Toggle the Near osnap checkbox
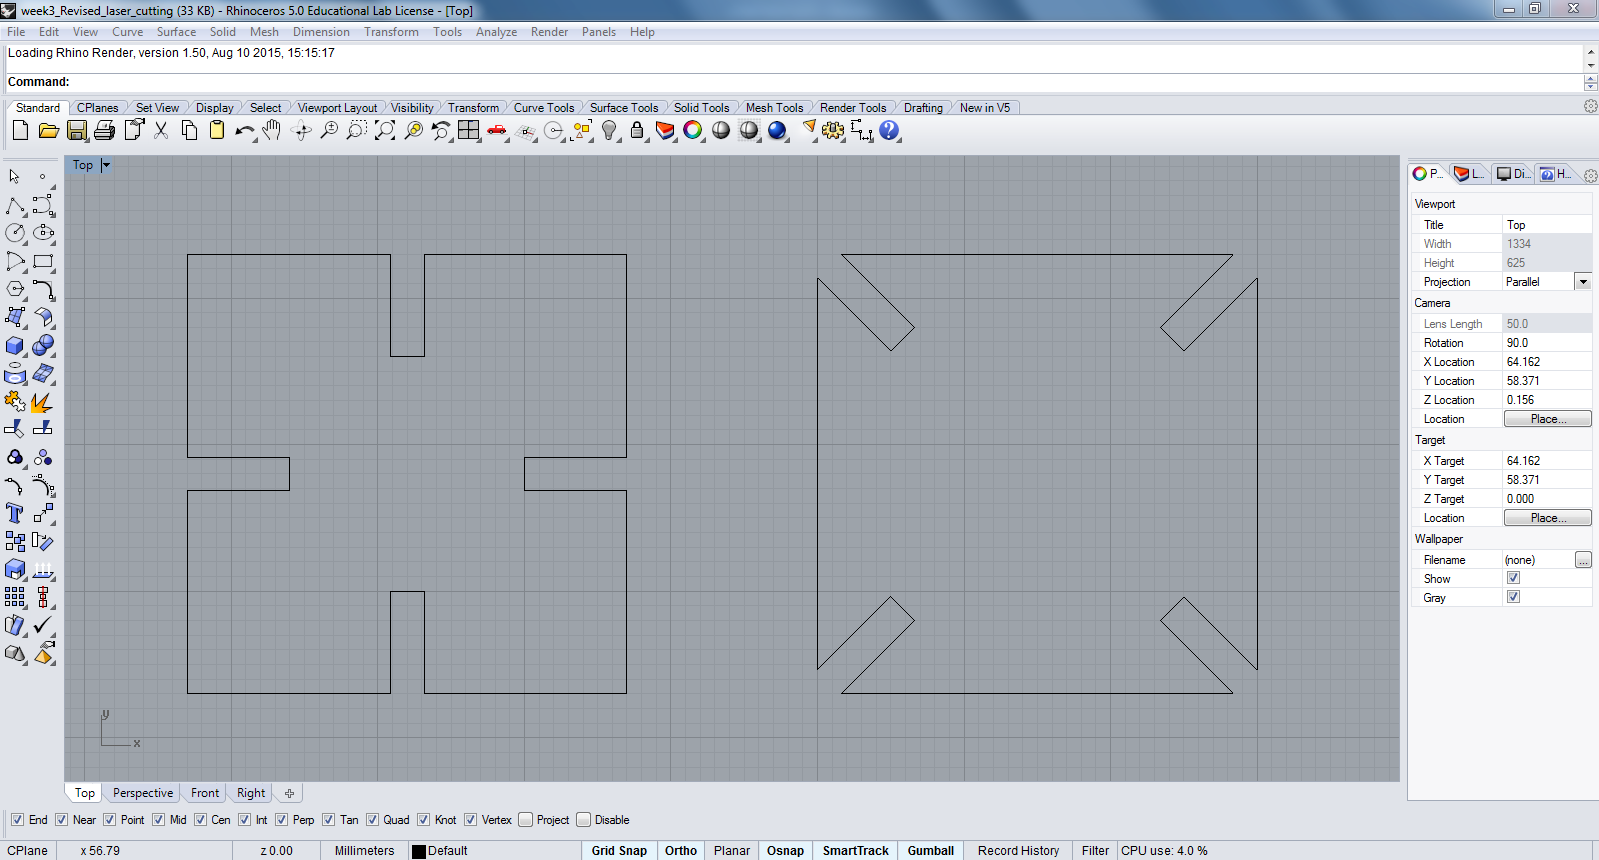The height and width of the screenshot is (860, 1599). [61, 820]
